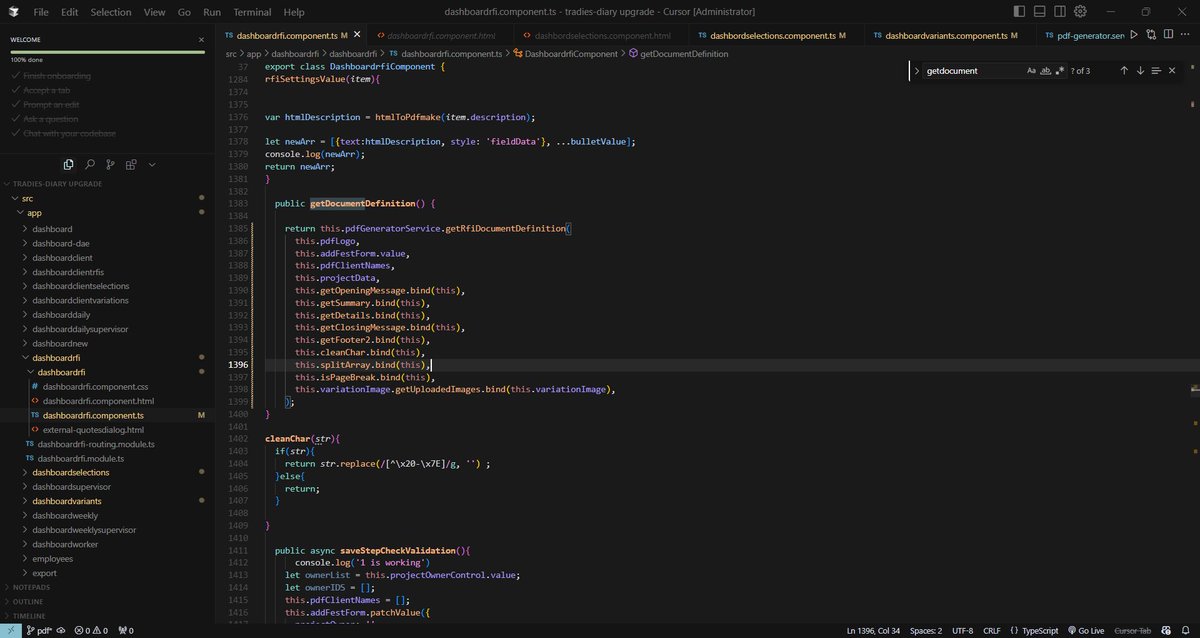Image resolution: width=1200 pixels, height=638 pixels.
Task: Open the Selection menu
Action: [x=111, y=12]
